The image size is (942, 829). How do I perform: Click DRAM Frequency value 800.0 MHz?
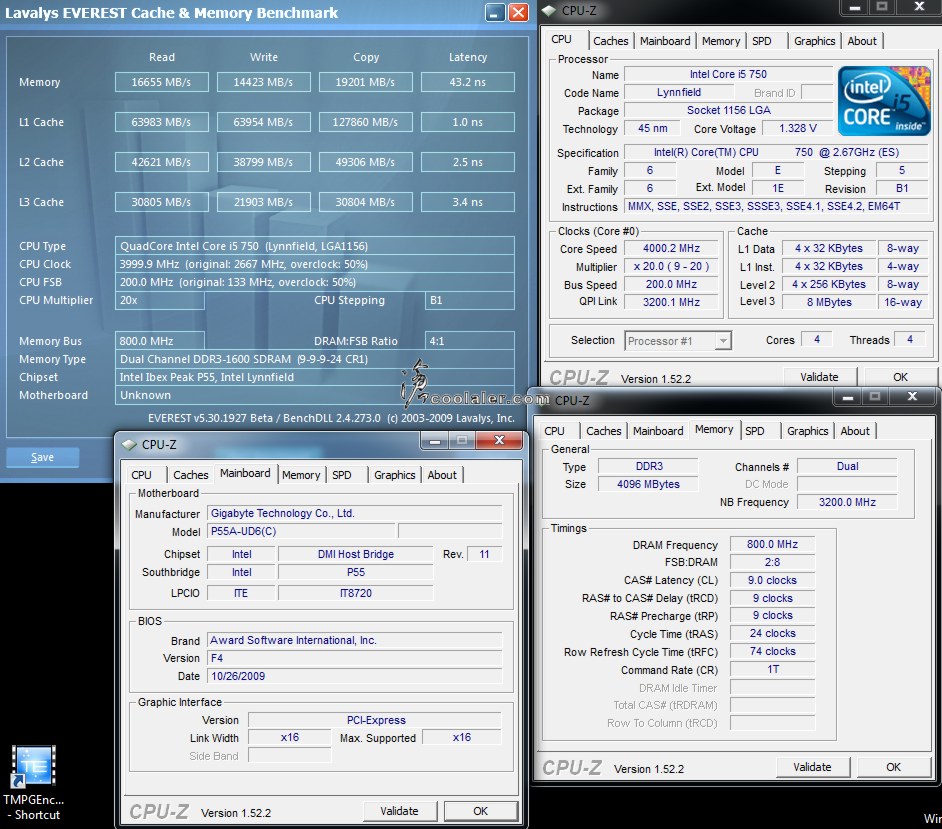[772, 544]
